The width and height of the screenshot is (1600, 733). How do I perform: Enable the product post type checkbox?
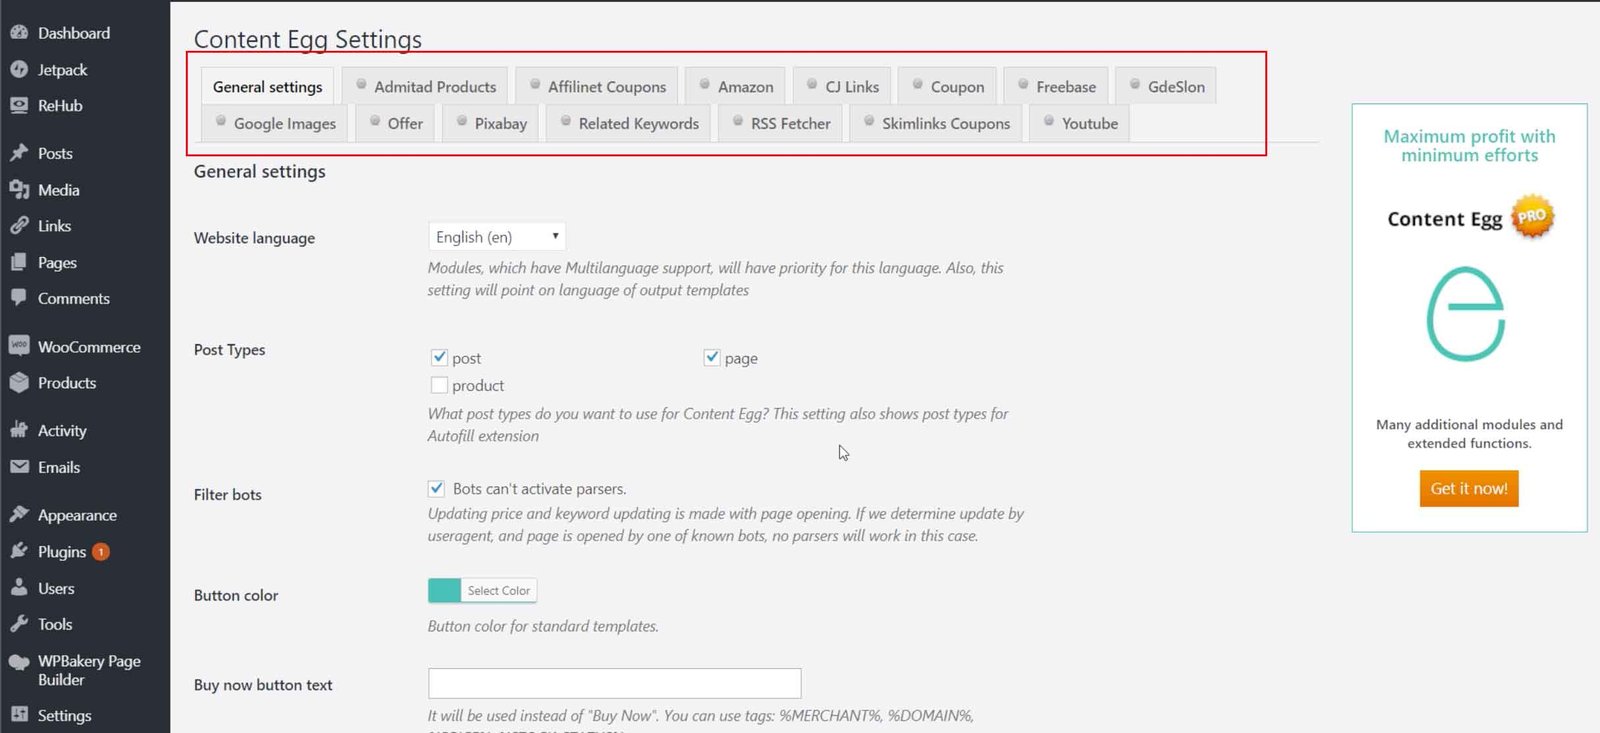(439, 385)
